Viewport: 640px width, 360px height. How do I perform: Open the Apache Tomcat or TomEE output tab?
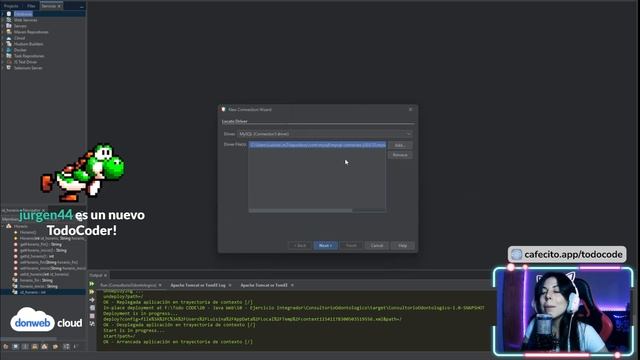pos(264,285)
